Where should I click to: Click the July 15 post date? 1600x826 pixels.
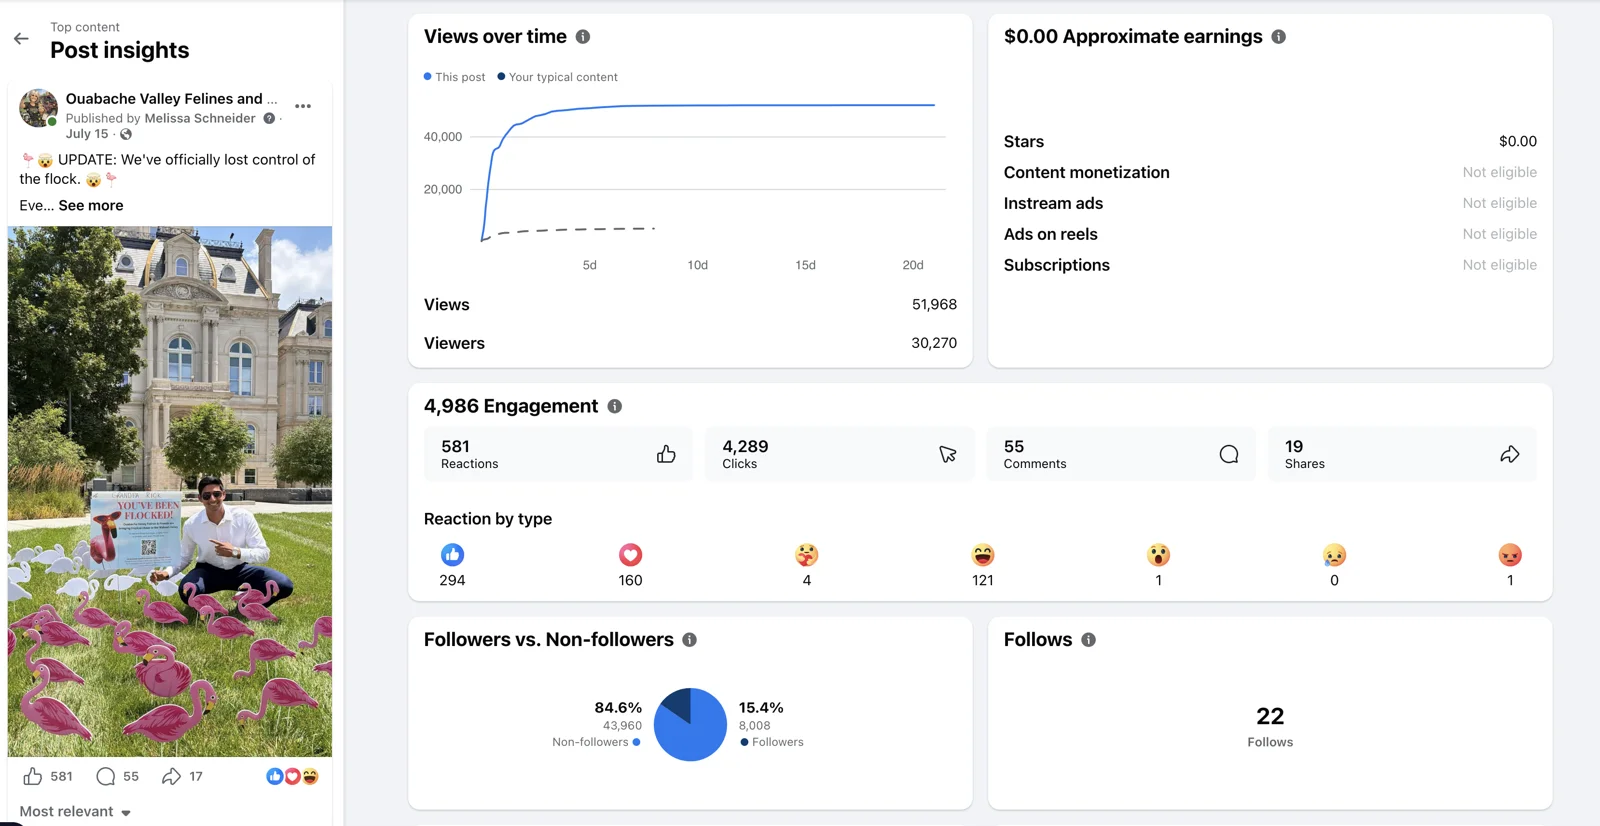[x=87, y=134]
